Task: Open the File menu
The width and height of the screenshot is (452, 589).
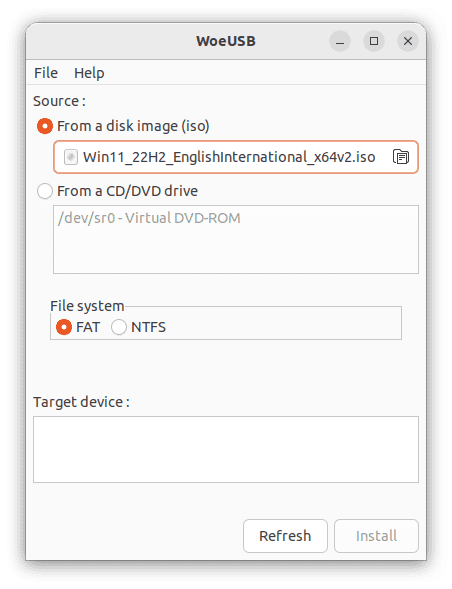Action: [46, 73]
